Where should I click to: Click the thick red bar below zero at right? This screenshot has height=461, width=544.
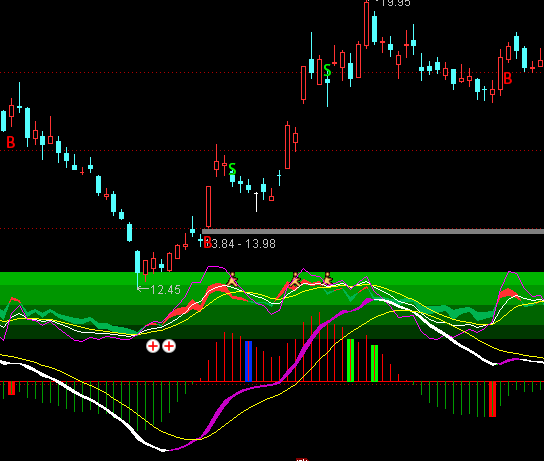pos(492,399)
